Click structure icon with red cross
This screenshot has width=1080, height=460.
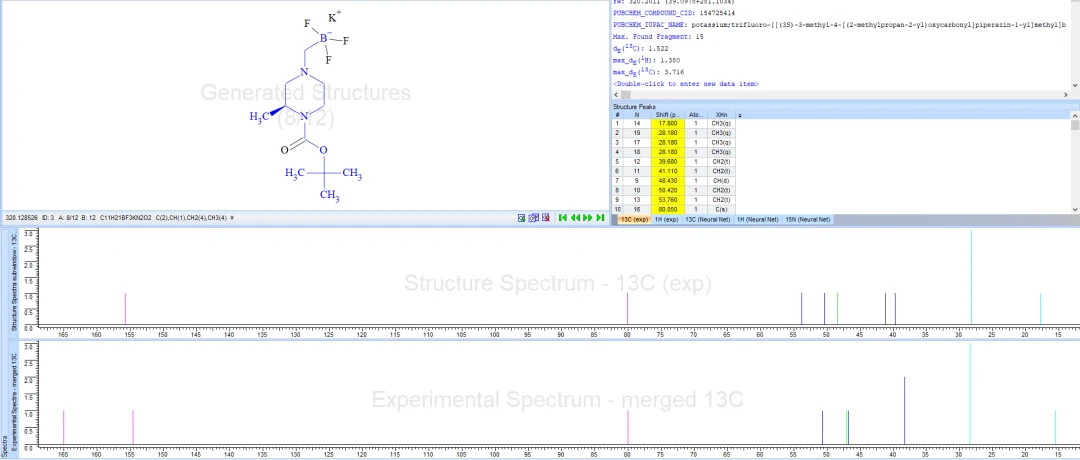point(546,218)
